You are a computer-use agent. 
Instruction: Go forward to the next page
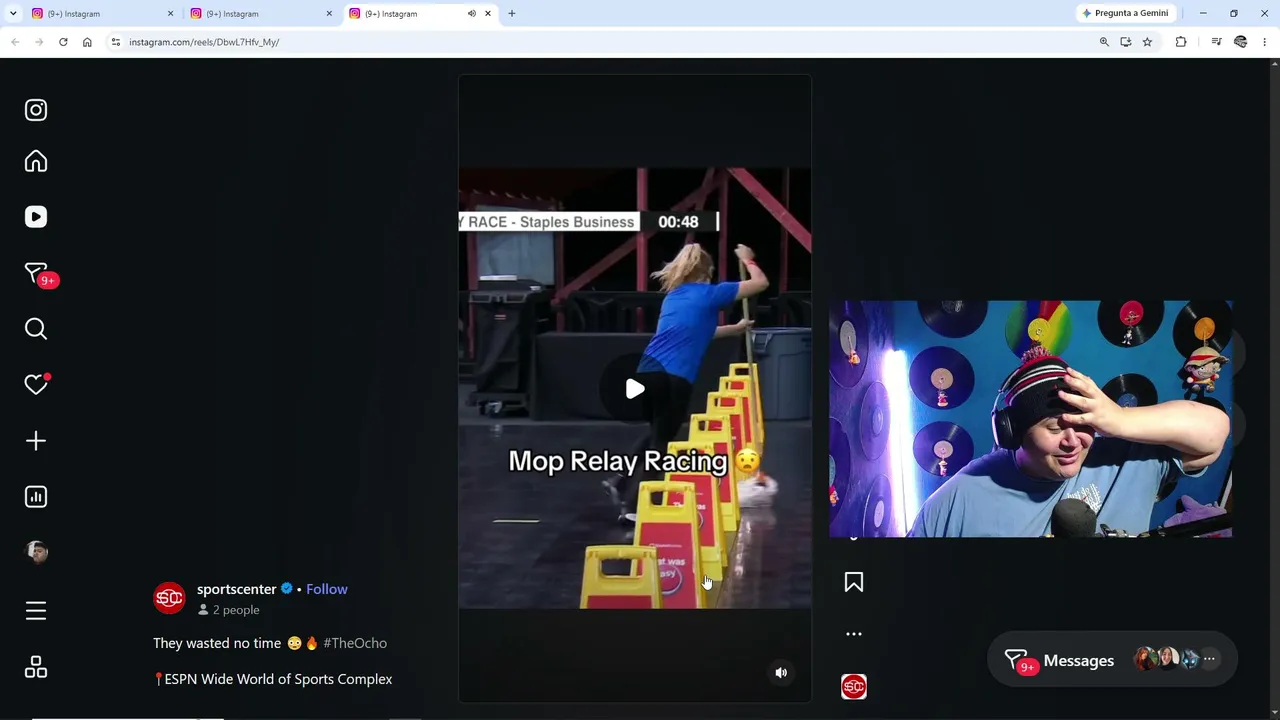(39, 42)
